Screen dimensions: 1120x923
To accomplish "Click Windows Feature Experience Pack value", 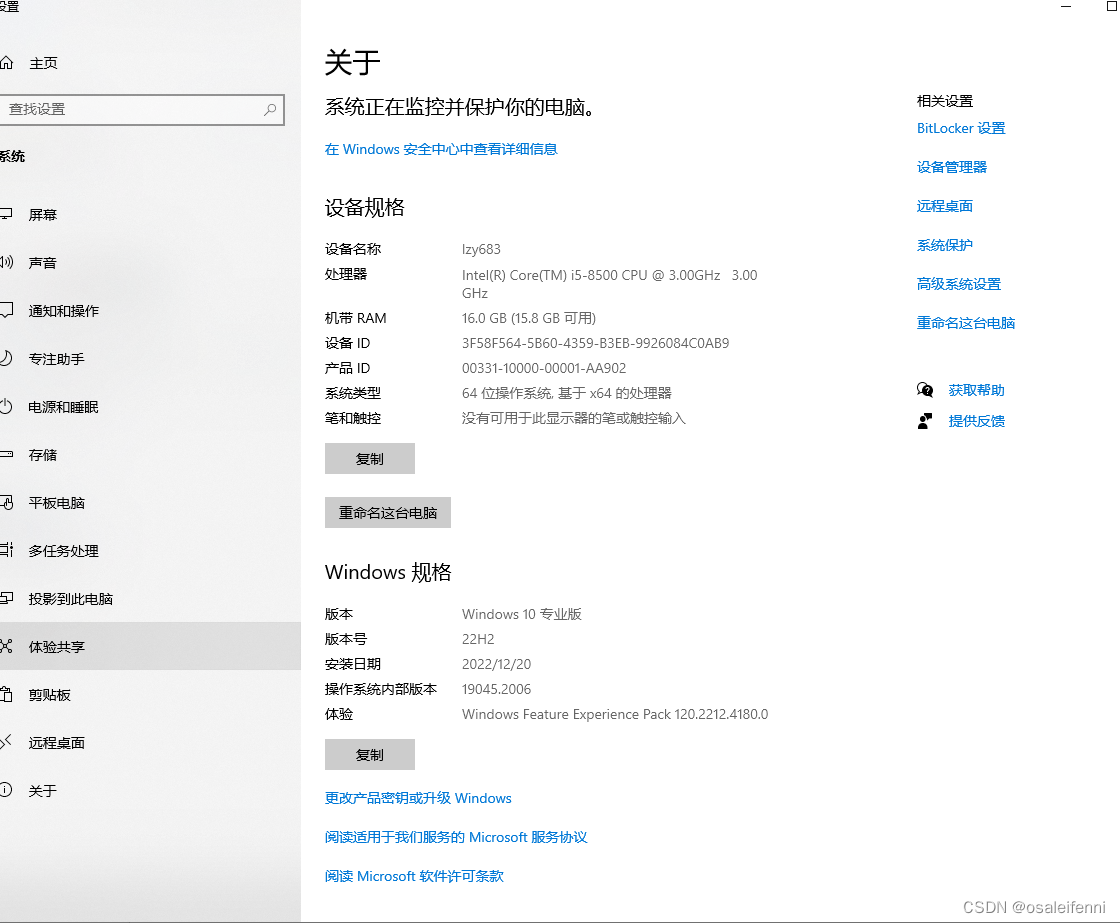I will click(x=615, y=714).
